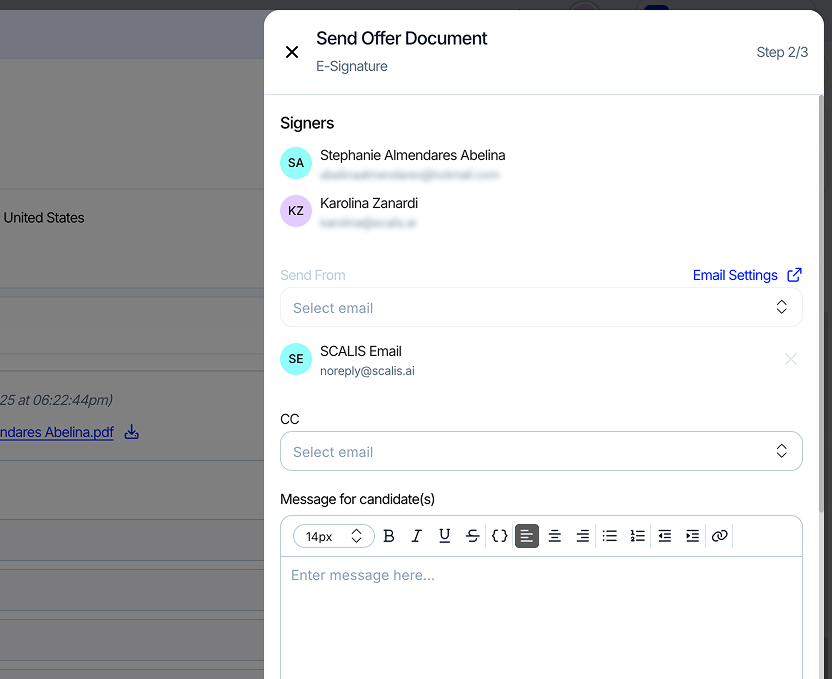Toggle bold formatting in message editor
832x679 pixels.
pos(389,536)
